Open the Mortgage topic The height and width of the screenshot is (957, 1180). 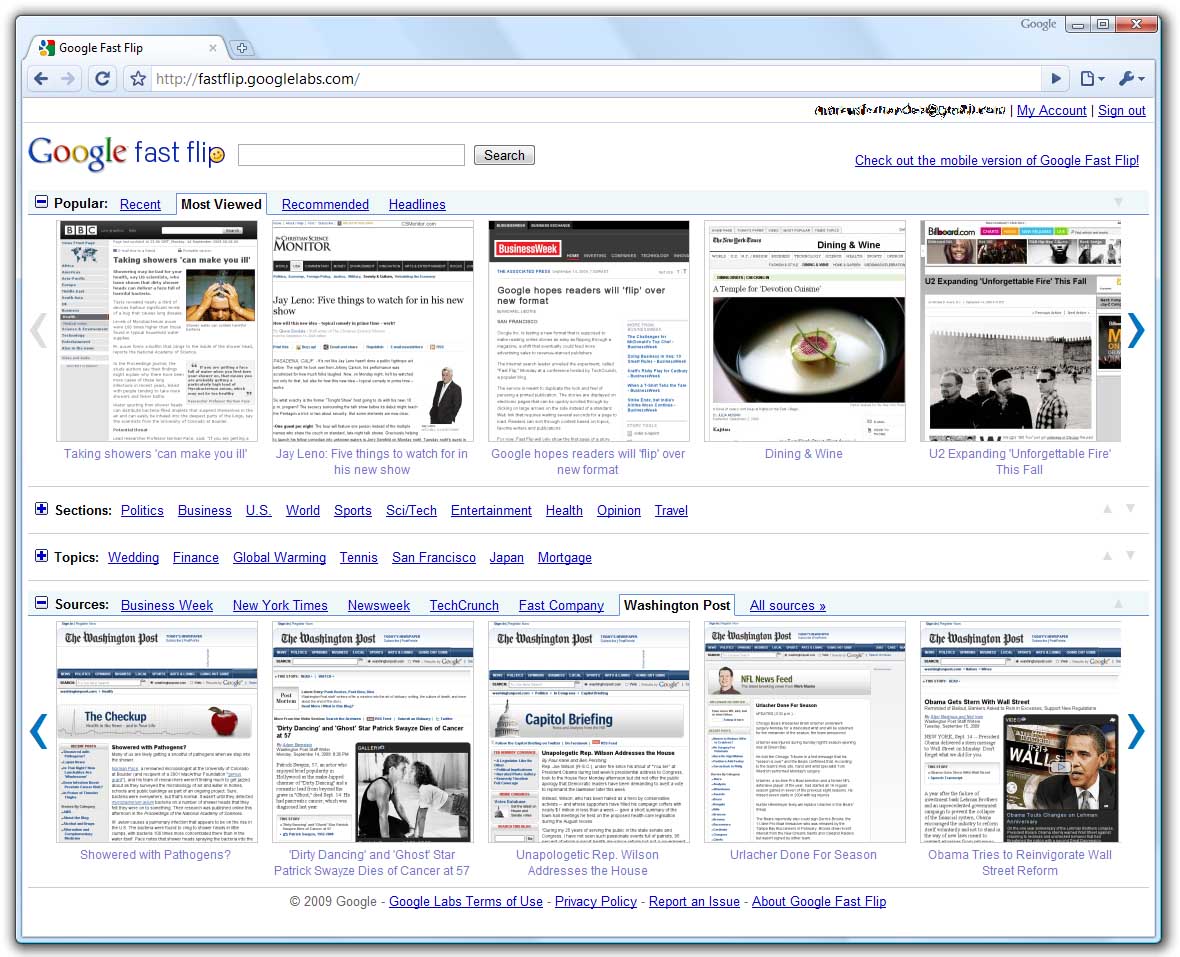pyautogui.click(x=564, y=557)
